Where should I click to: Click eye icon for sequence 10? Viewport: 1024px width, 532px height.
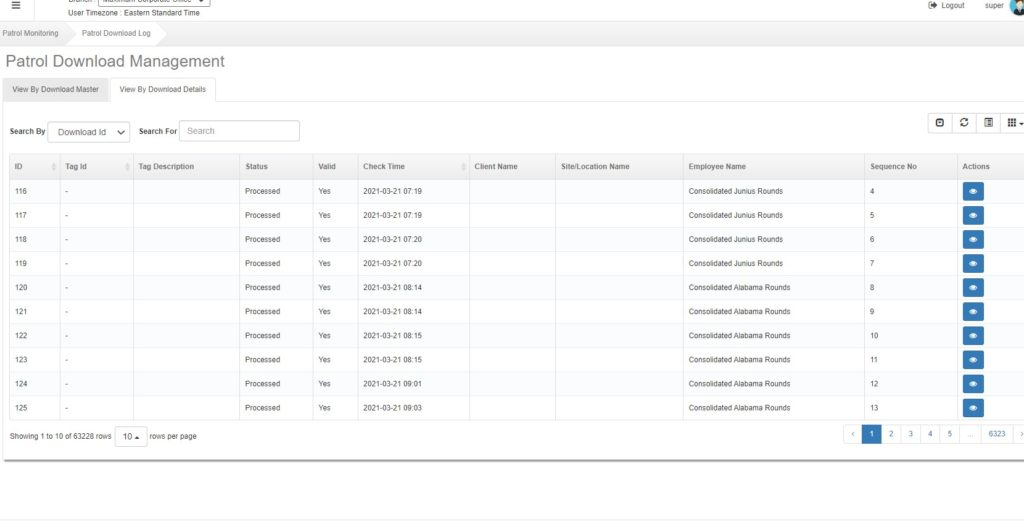972,335
